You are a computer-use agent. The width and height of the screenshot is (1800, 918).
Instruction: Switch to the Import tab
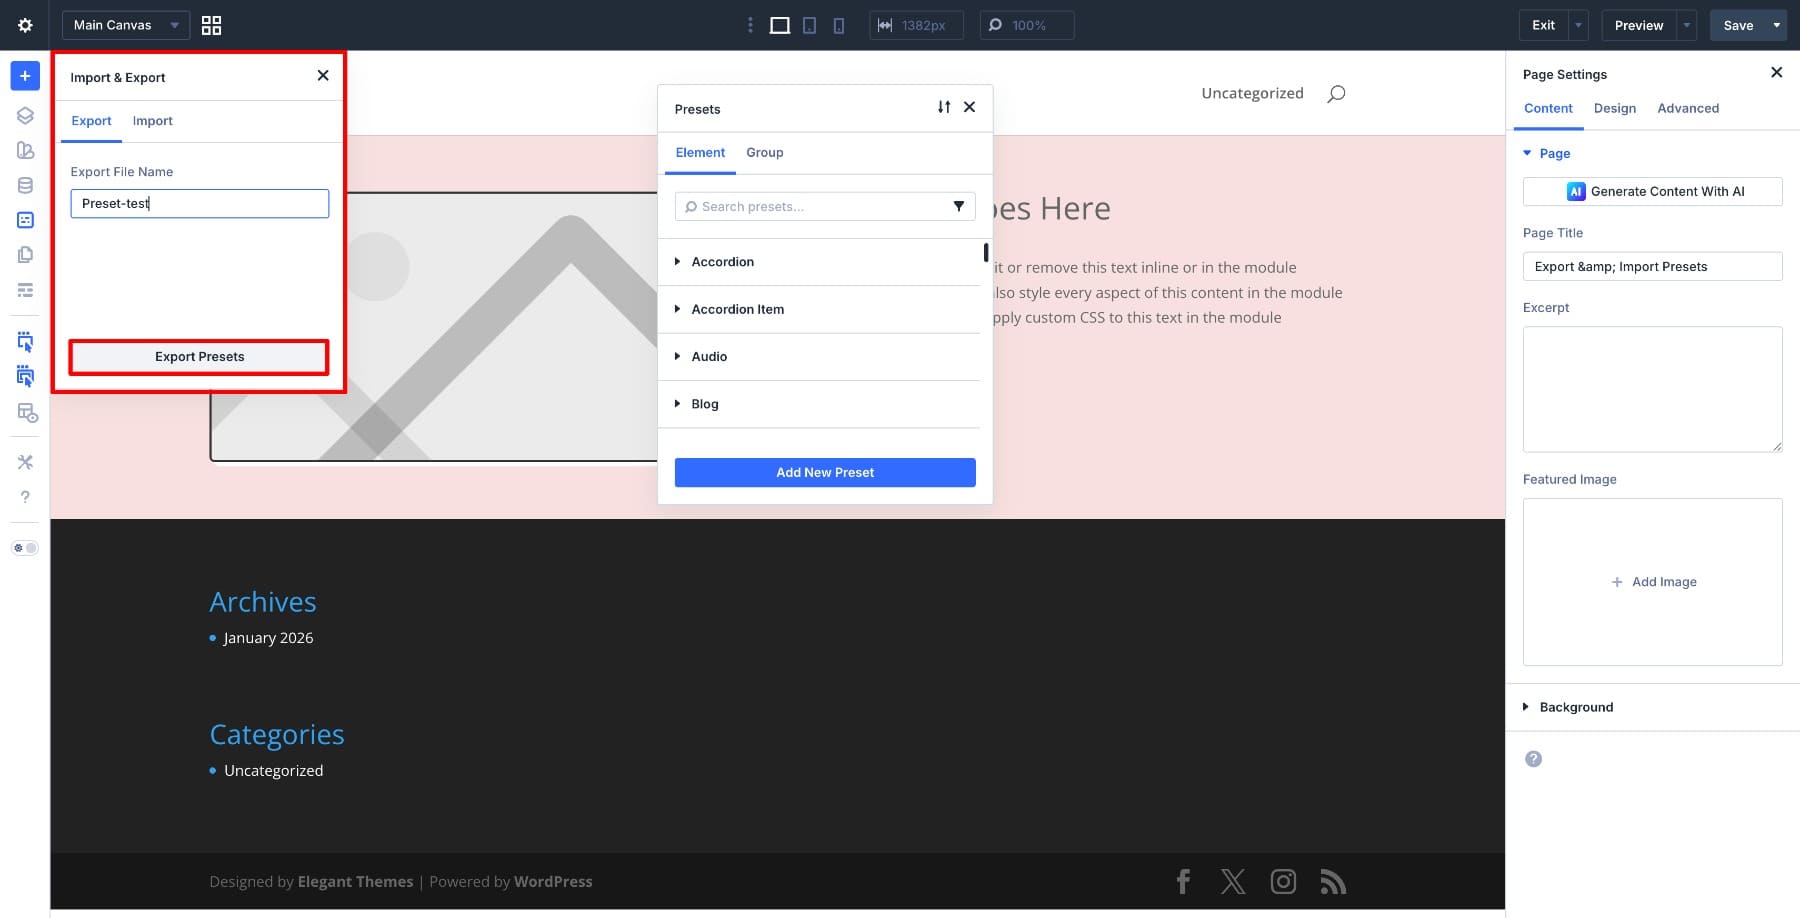(x=152, y=121)
